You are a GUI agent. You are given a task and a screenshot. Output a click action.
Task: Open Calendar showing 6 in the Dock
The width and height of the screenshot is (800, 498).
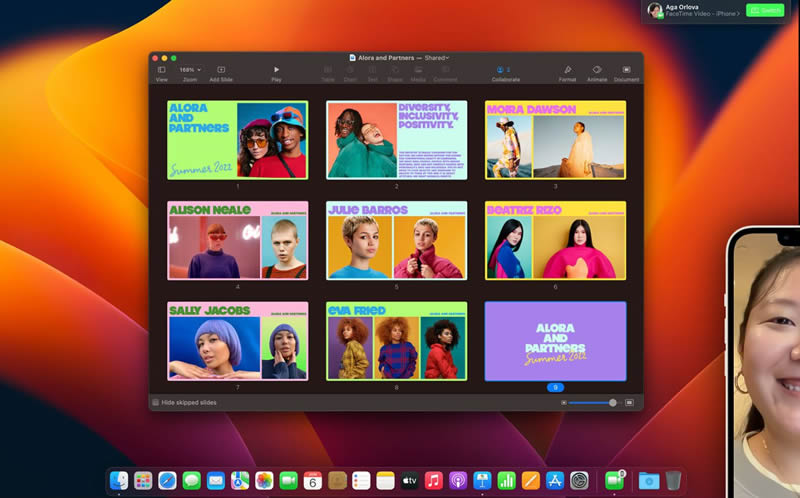[313, 481]
